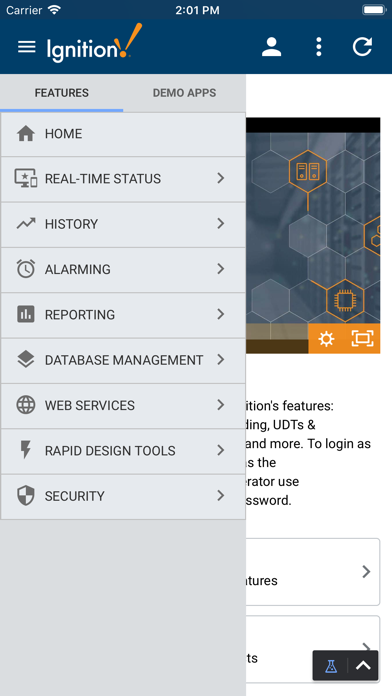Click the History trend line icon
This screenshot has height=696, width=392.
tap(26, 224)
